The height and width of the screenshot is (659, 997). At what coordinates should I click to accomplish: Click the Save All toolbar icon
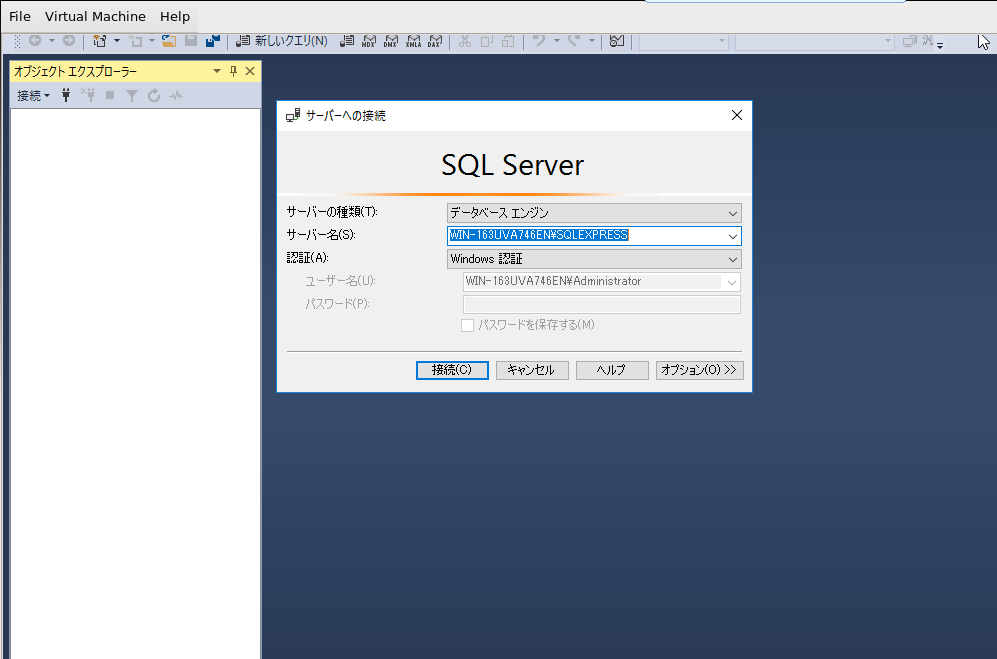pos(212,41)
